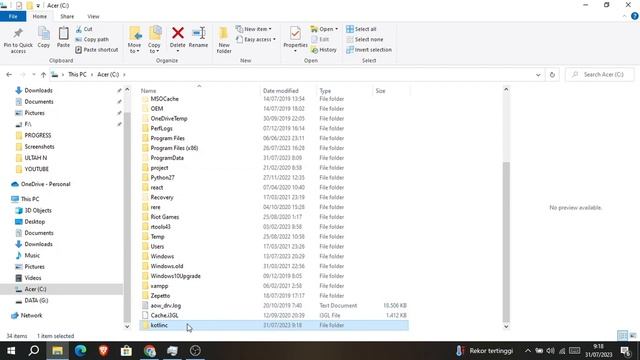
Task: Click Paste shortcut option
Action: pyautogui.click(x=96, y=50)
